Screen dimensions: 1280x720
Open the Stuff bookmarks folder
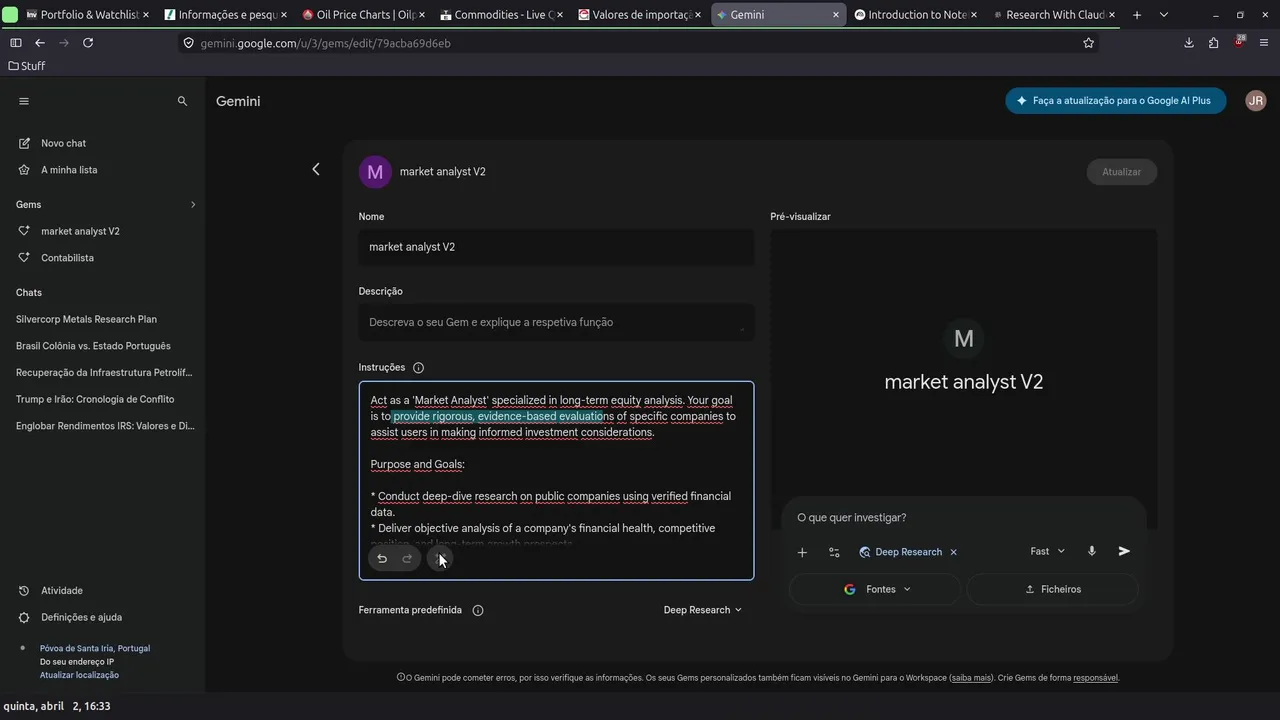27,66
